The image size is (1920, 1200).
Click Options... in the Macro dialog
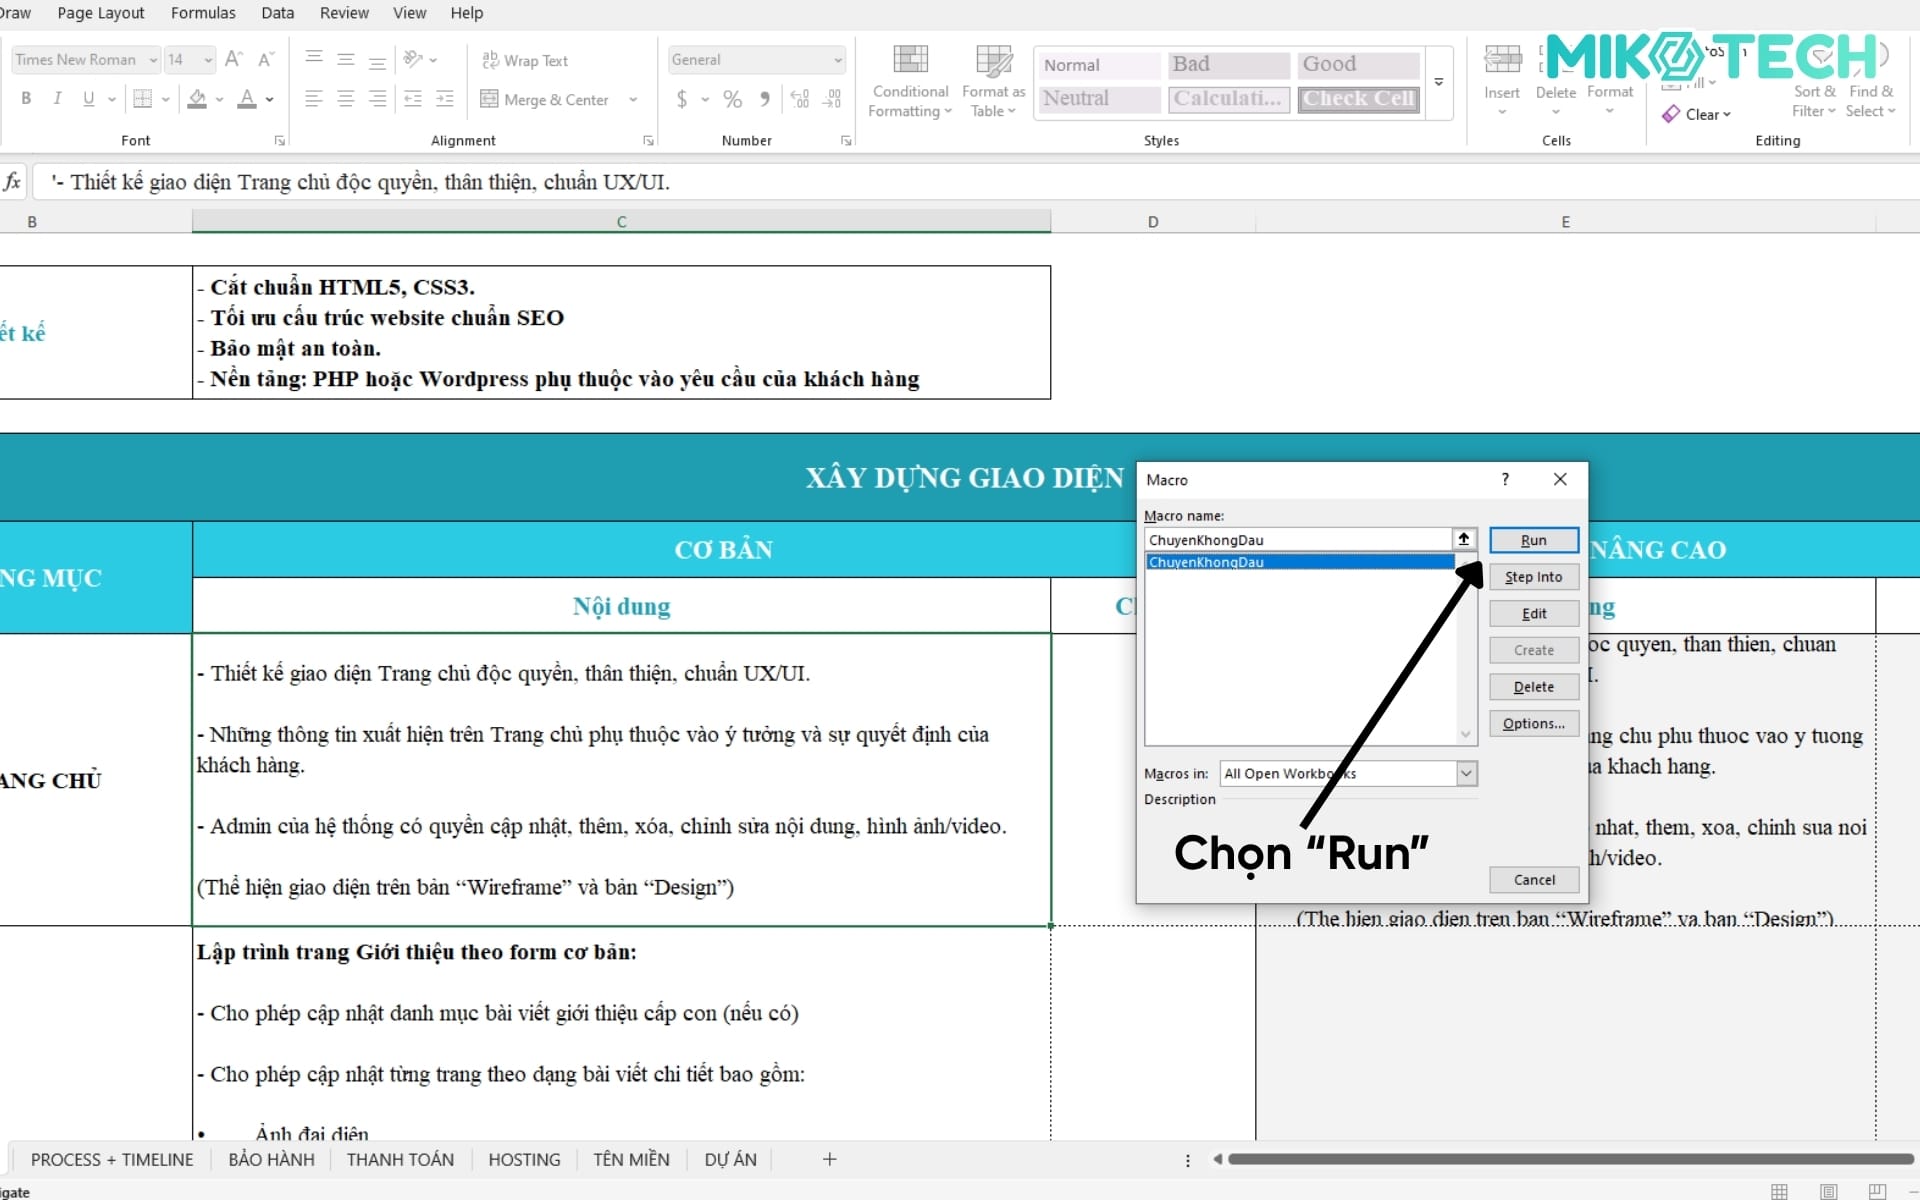pos(1534,723)
